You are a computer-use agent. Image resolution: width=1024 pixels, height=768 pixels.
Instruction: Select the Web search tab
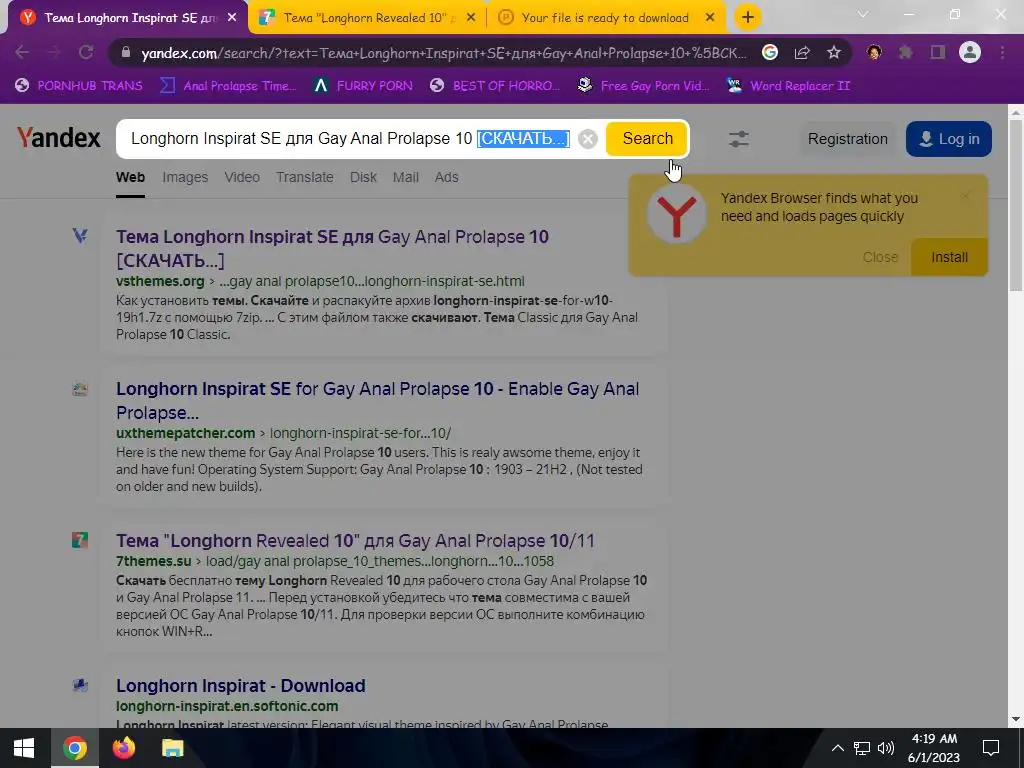click(x=131, y=178)
